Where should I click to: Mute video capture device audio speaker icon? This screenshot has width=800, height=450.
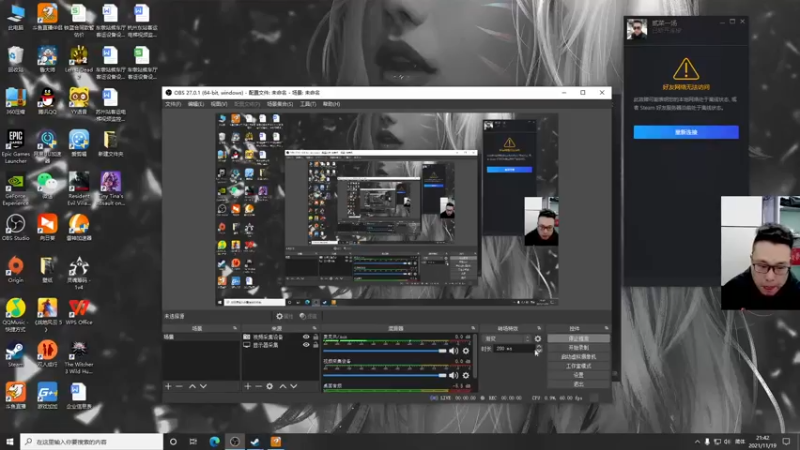click(x=453, y=375)
